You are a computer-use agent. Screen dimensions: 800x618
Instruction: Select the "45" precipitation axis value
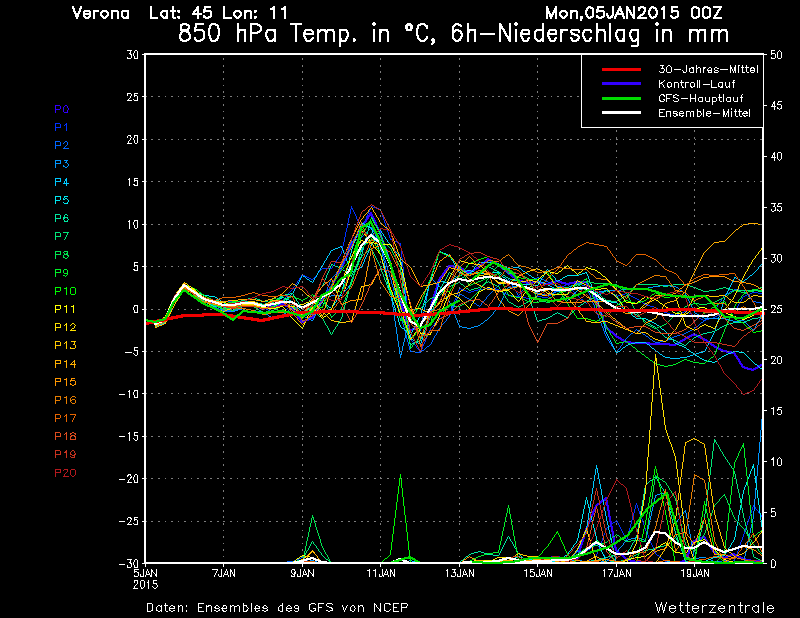pos(776,106)
